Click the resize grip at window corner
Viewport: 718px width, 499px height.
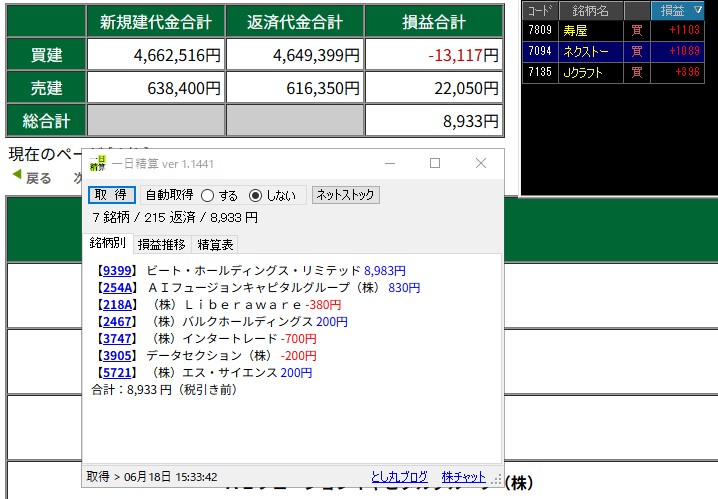(496, 480)
